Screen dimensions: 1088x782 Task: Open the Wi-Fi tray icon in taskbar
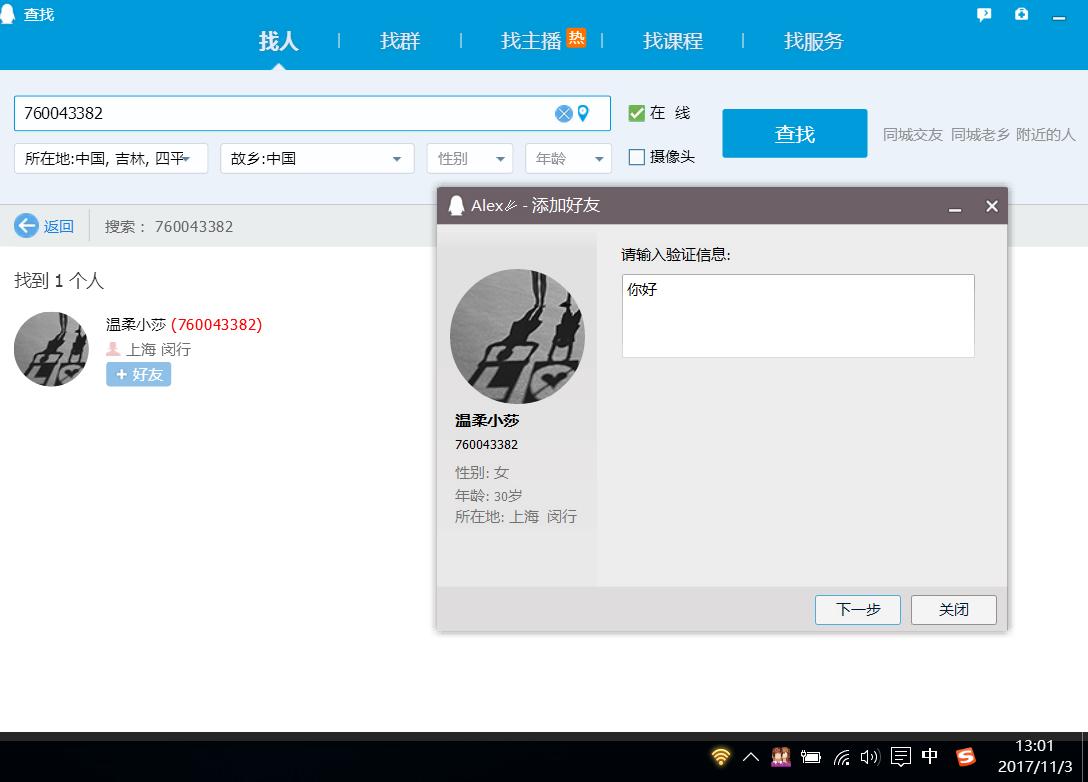click(721, 756)
